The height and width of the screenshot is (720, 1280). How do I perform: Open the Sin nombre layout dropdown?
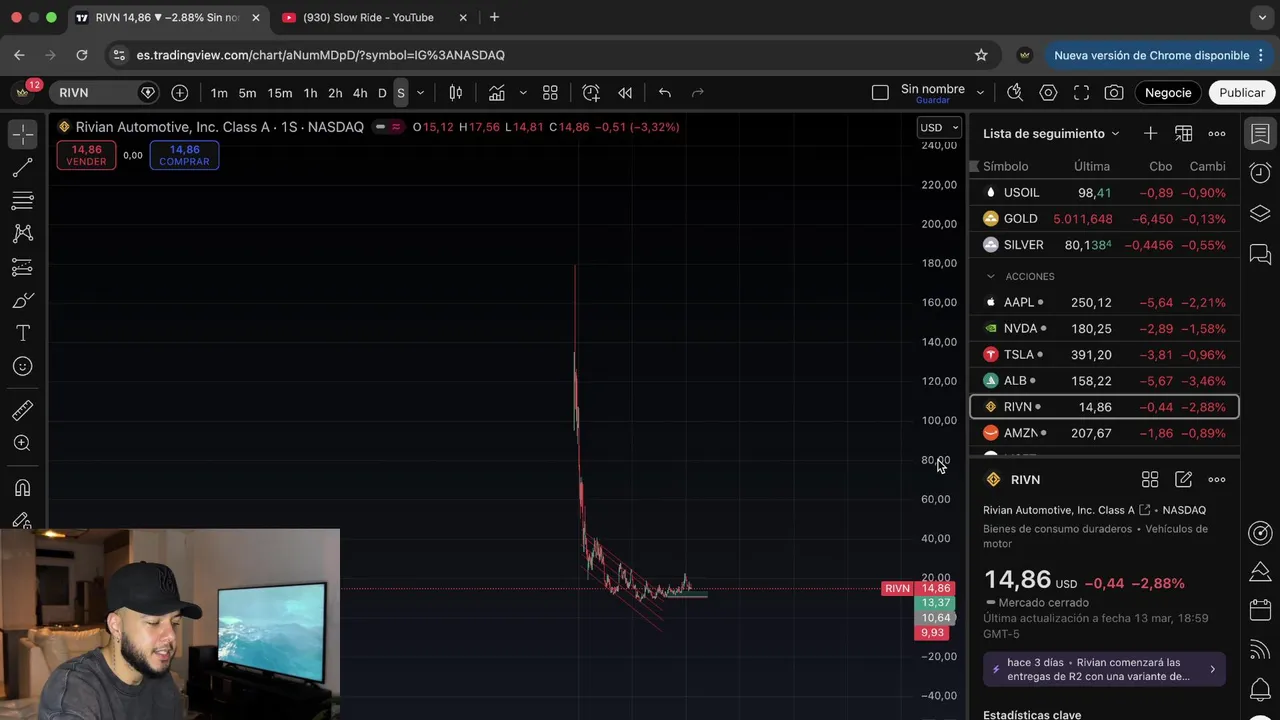980,93
